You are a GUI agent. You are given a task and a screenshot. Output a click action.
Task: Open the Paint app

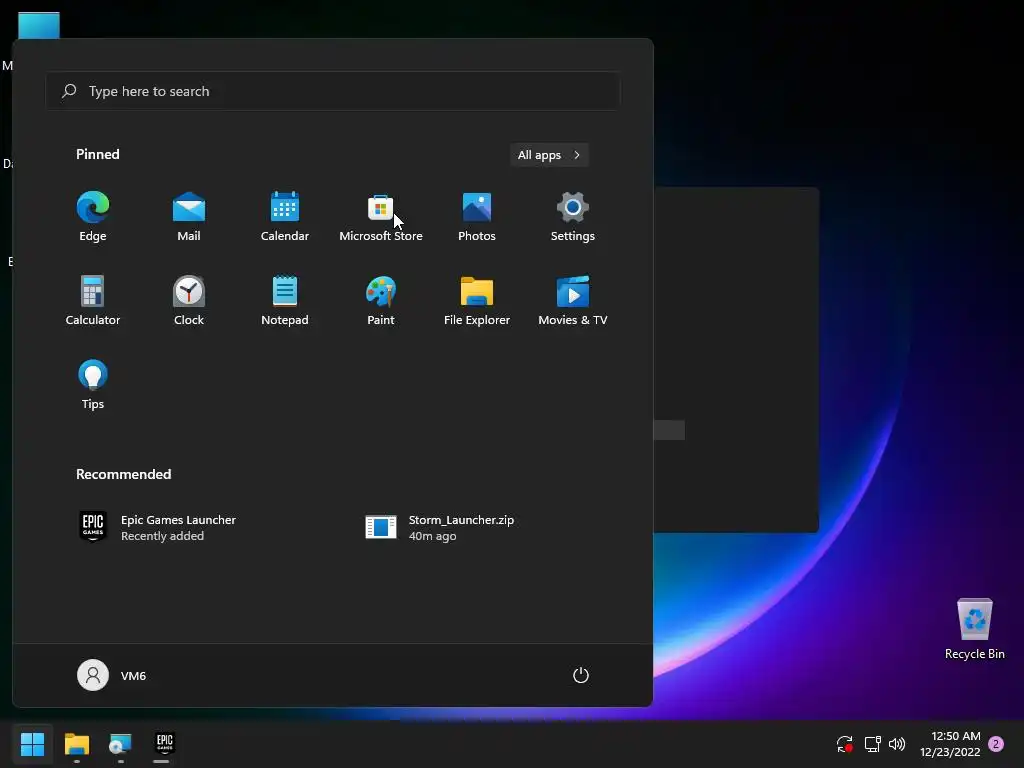(381, 301)
